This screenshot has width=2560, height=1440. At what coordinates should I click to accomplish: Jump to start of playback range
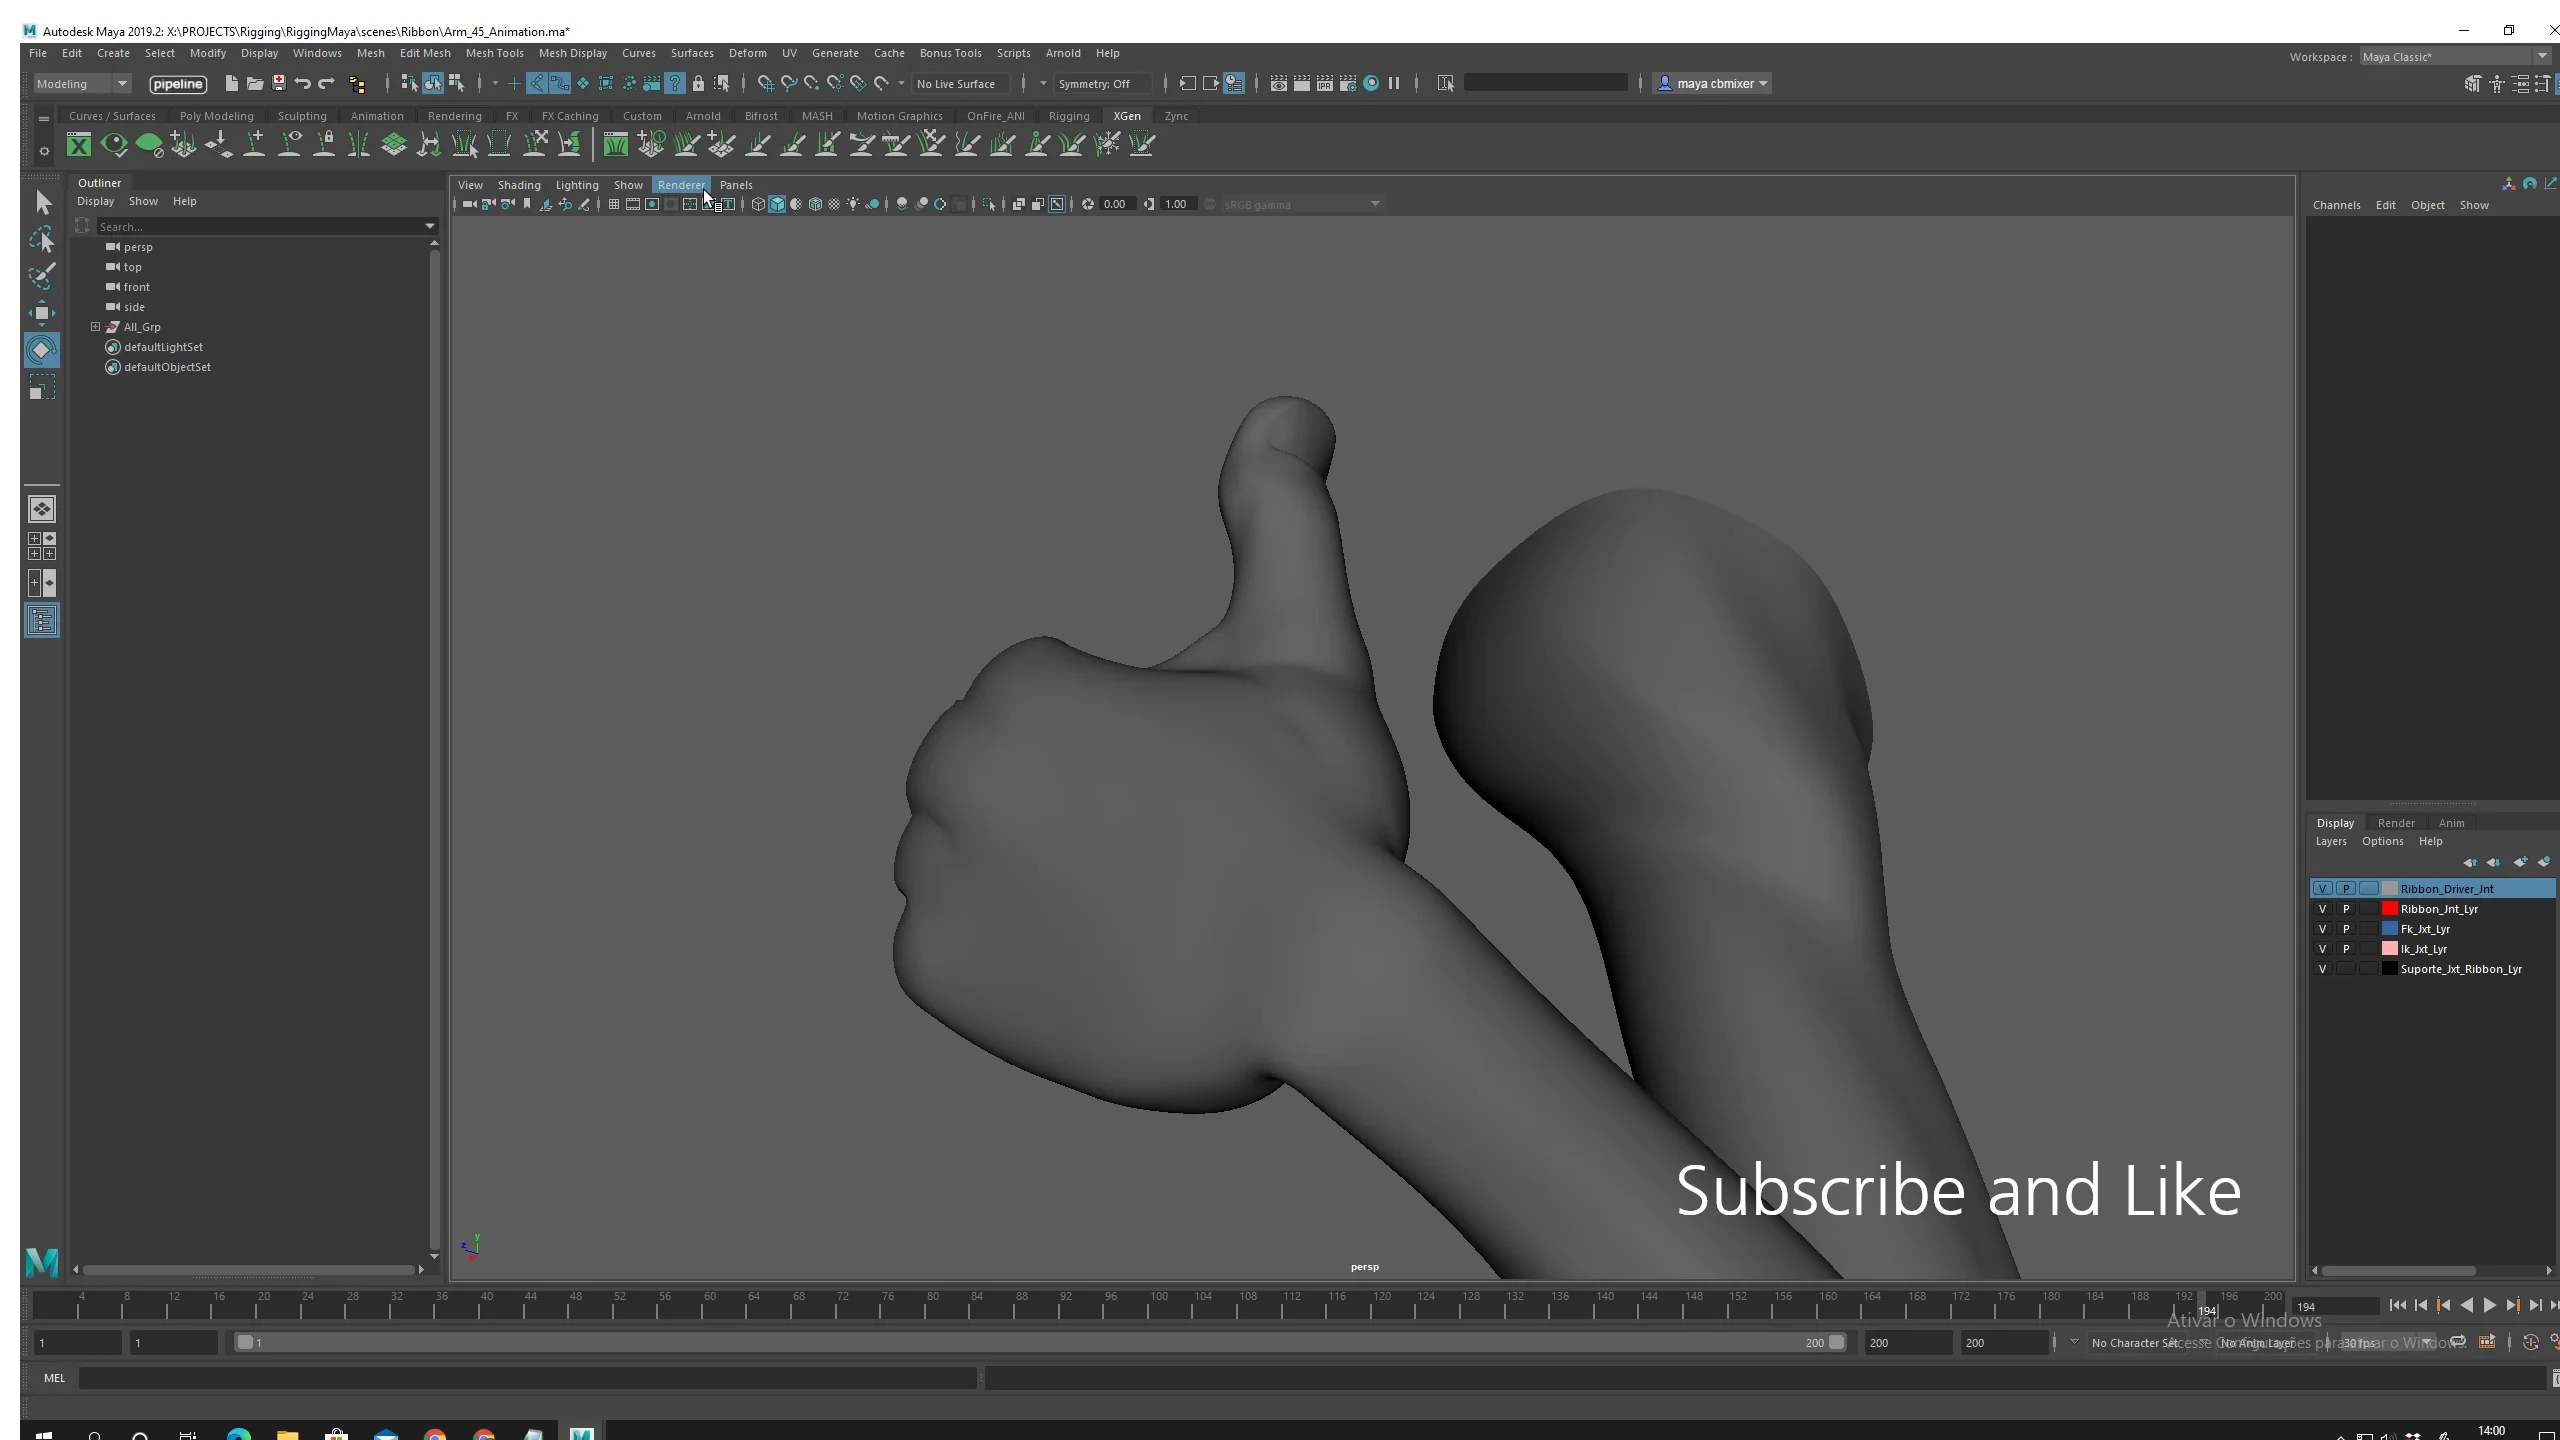tap(2397, 1305)
